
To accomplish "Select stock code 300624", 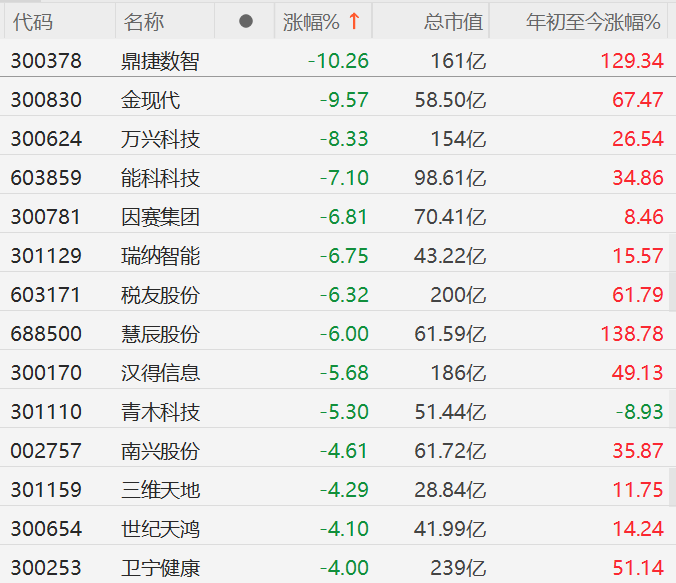I will pyautogui.click(x=46, y=139).
